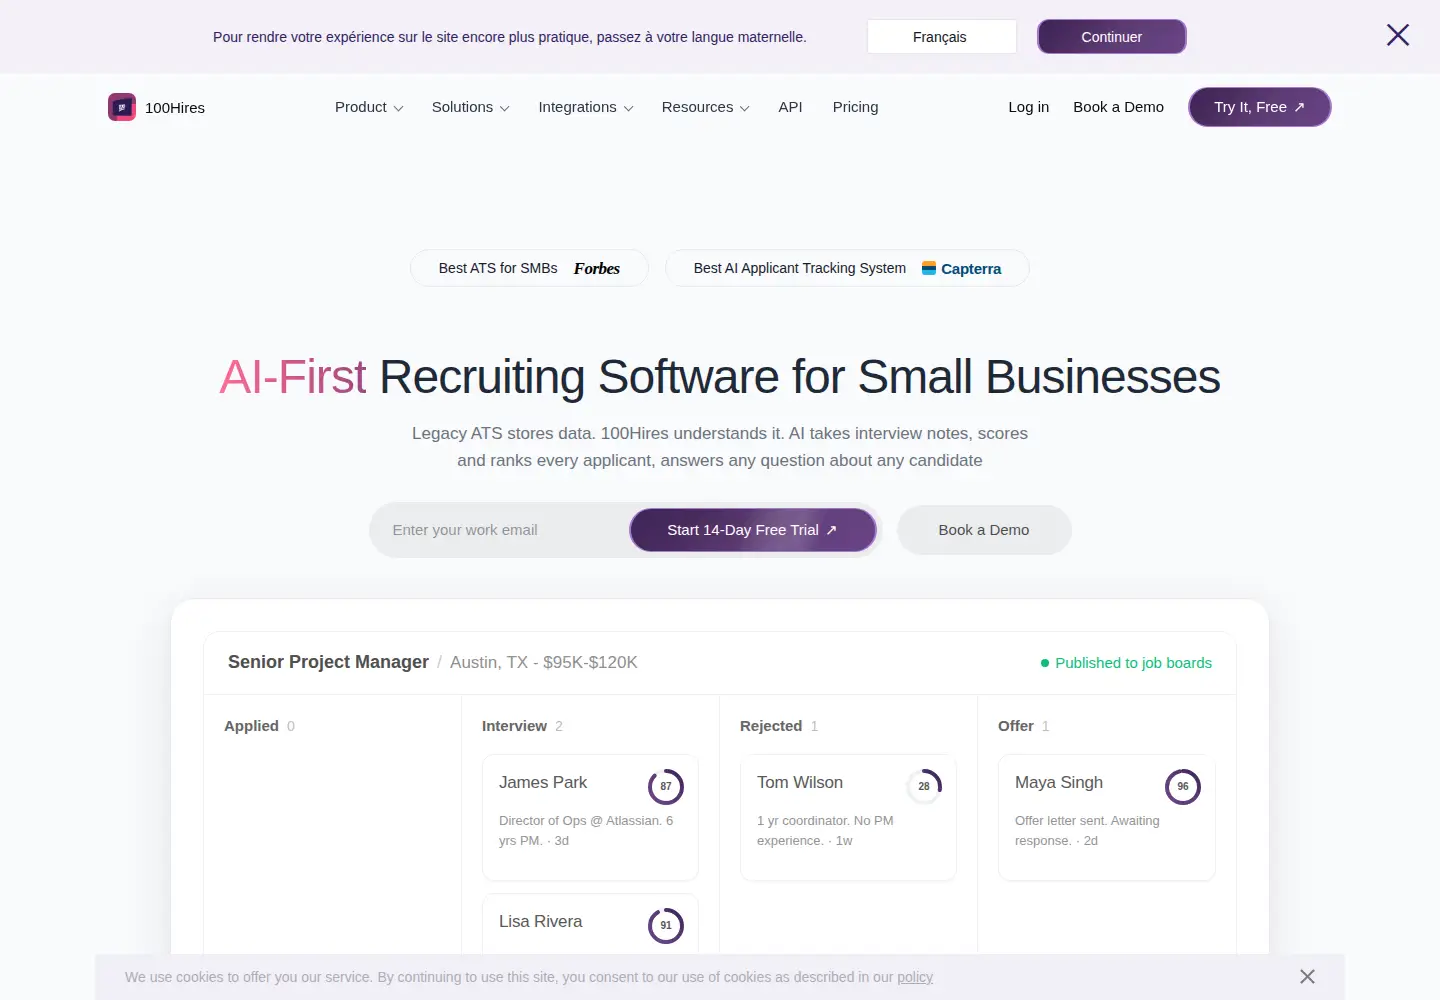Start the 14-Day Free Trial
The image size is (1440, 1000).
[753, 530]
